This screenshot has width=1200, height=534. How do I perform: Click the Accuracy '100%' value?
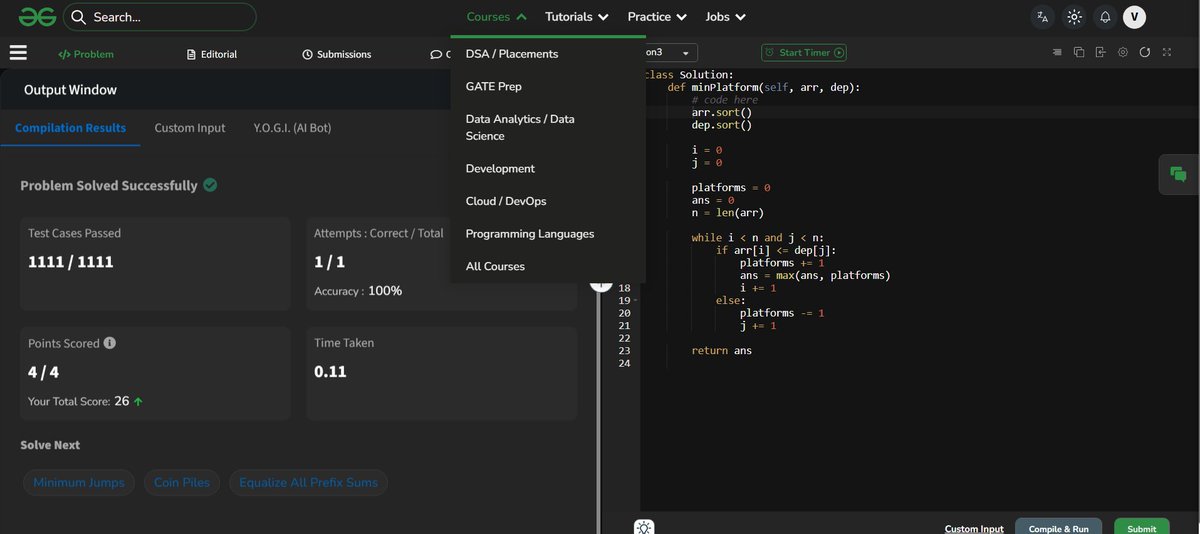(385, 291)
